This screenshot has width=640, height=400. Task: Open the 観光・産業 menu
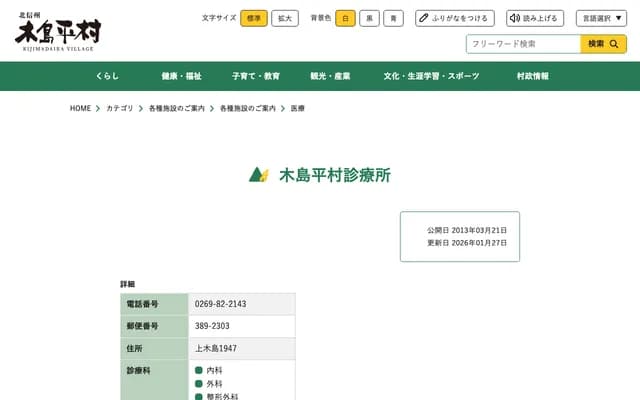(x=330, y=76)
